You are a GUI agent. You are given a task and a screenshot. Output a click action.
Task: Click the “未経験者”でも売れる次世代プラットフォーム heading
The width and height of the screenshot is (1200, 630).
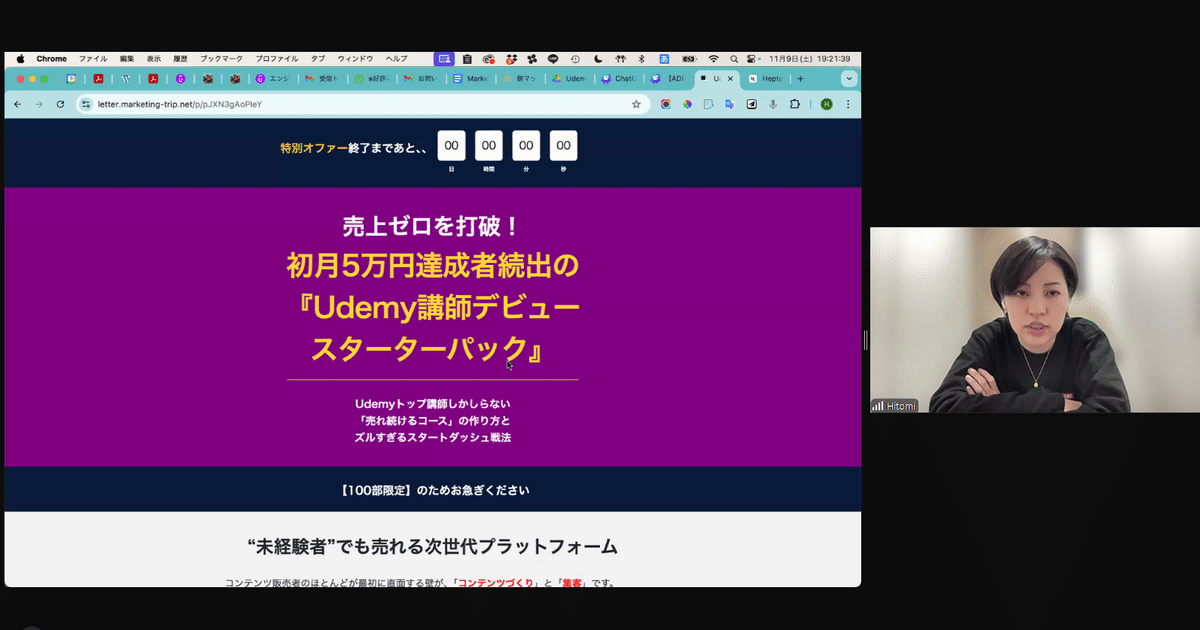point(433,547)
